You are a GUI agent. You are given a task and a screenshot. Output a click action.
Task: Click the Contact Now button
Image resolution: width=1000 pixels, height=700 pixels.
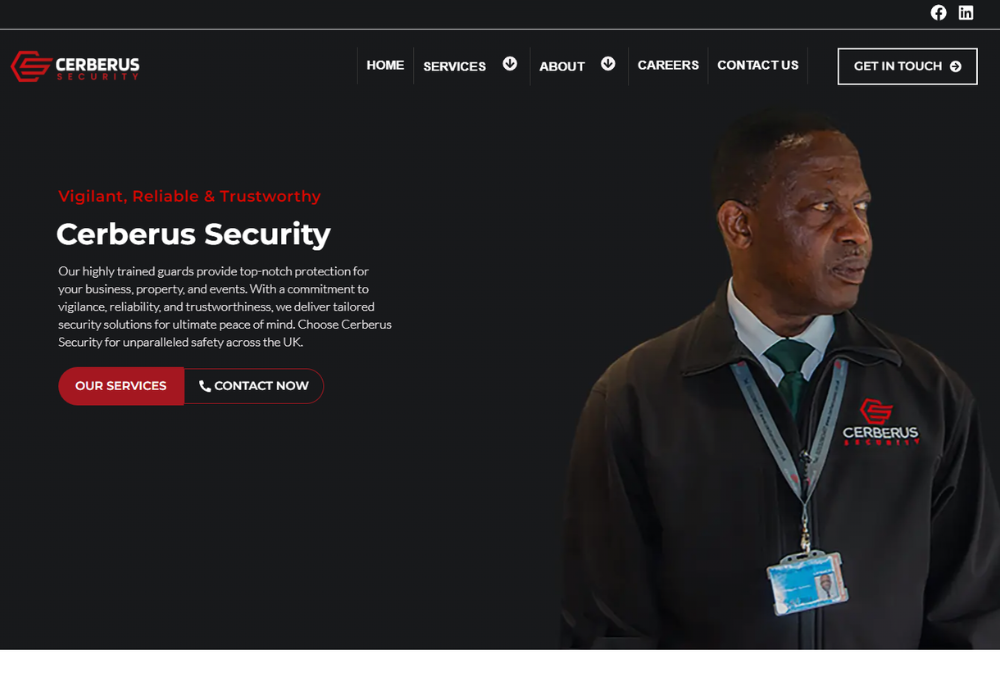(x=254, y=386)
